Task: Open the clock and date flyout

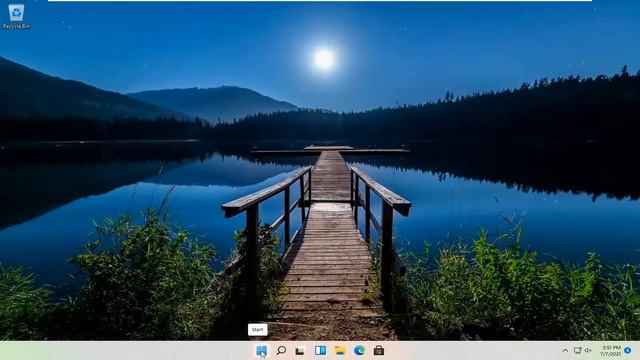Action: coord(611,351)
